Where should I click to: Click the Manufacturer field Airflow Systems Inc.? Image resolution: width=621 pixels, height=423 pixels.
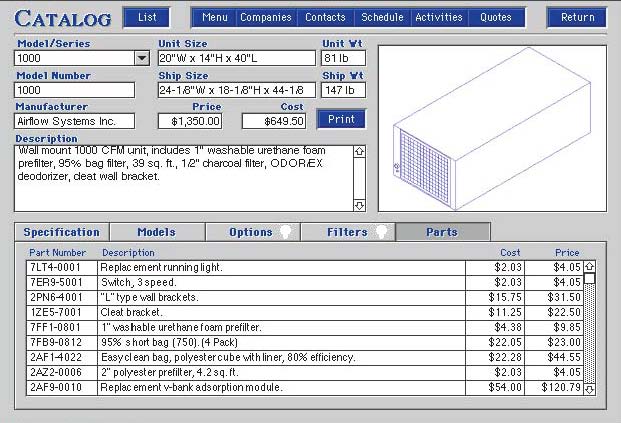click(x=74, y=121)
